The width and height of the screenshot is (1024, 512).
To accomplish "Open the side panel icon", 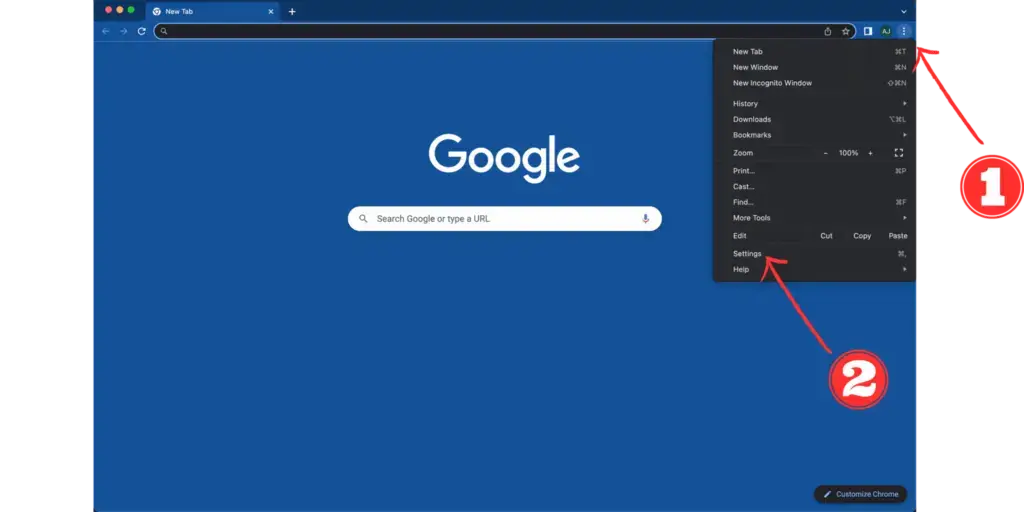I will click(x=868, y=31).
